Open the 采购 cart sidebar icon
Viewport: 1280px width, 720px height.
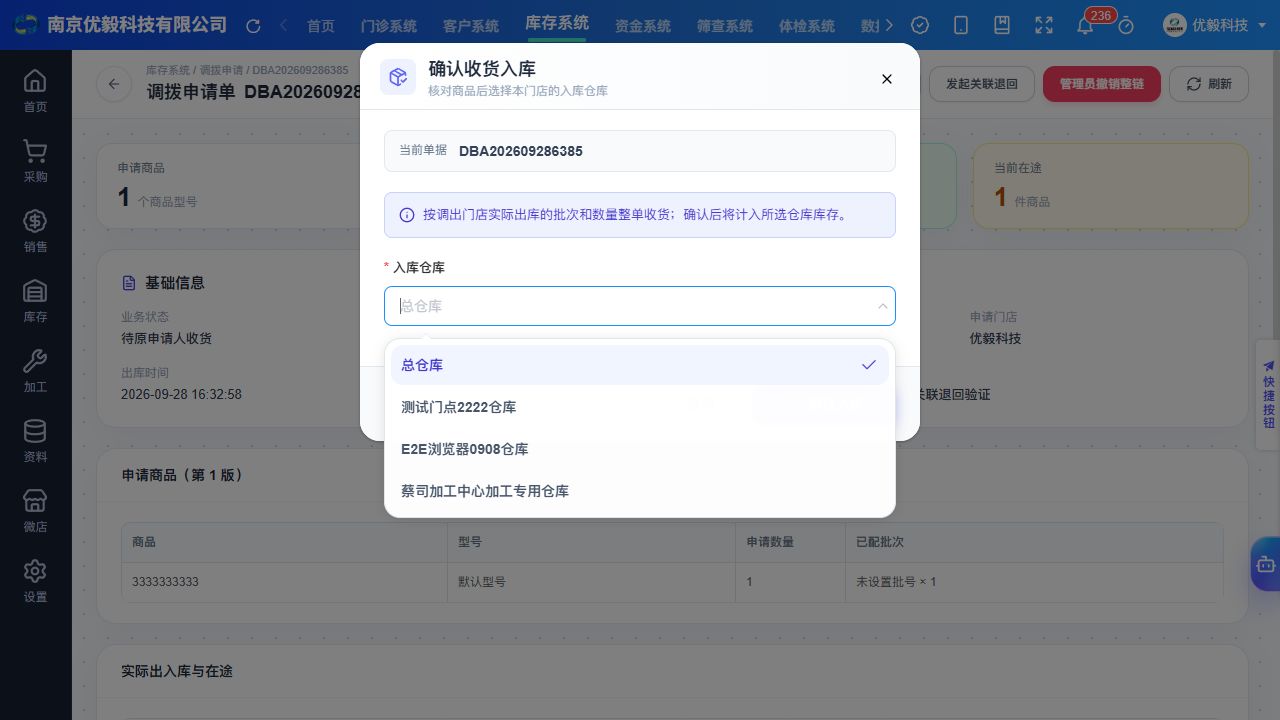tap(35, 160)
